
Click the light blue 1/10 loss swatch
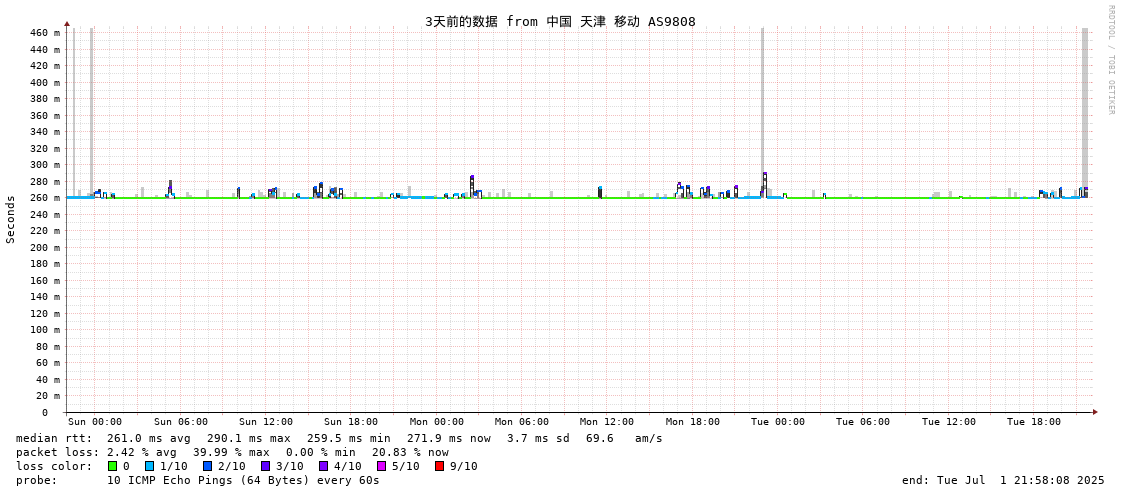point(149,466)
